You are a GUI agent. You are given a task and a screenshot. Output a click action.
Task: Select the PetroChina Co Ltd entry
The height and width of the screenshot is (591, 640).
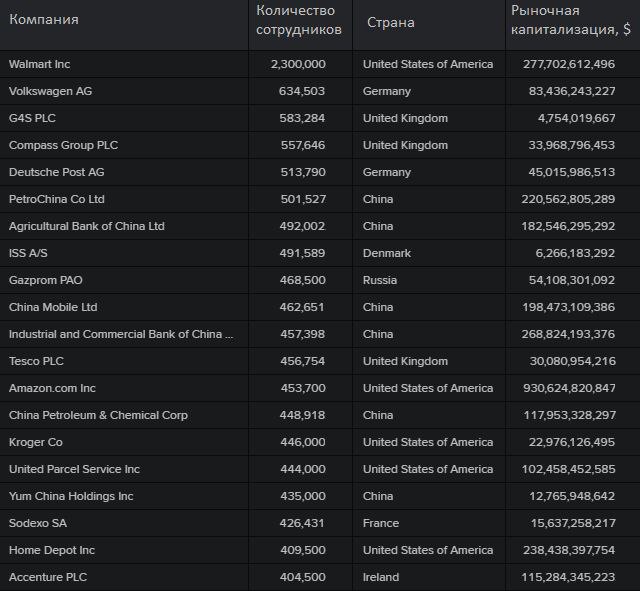(57, 199)
